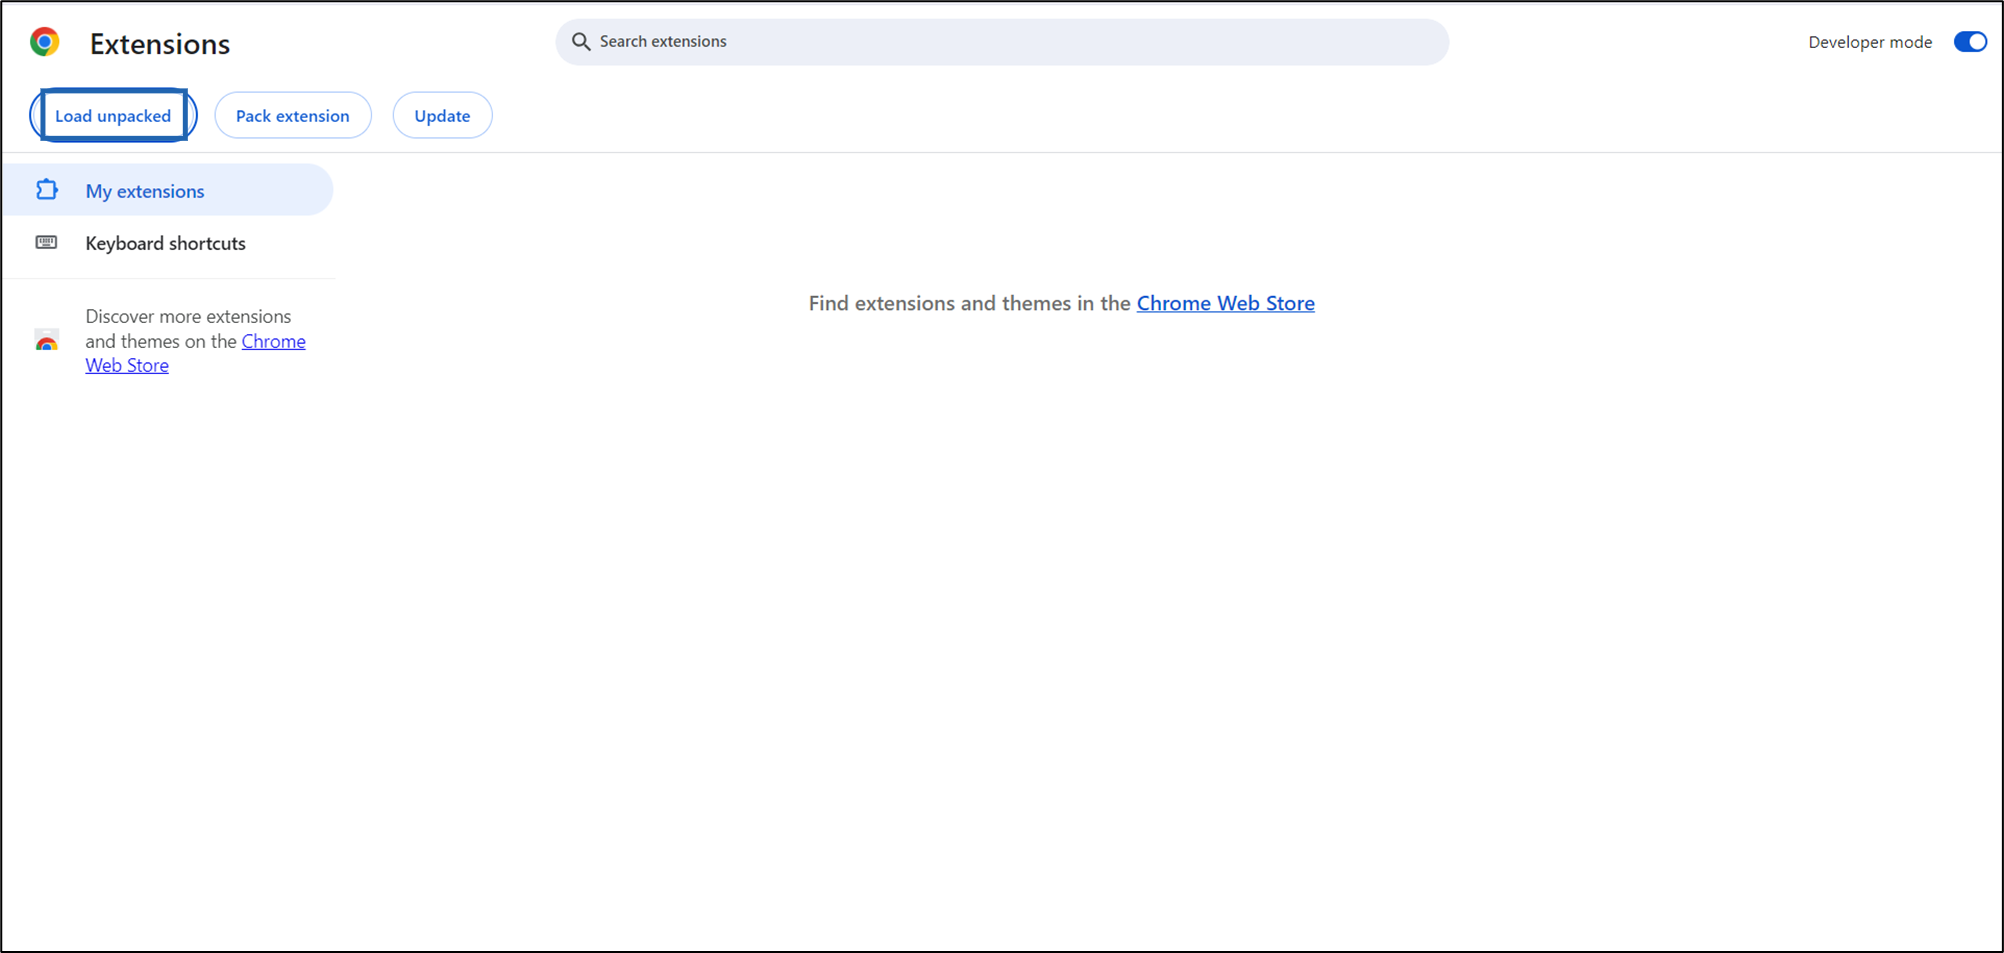Image resolution: width=2004 pixels, height=953 pixels.
Task: Click the Chrome Web Store rainbow icon in sidebar
Action: click(x=47, y=341)
